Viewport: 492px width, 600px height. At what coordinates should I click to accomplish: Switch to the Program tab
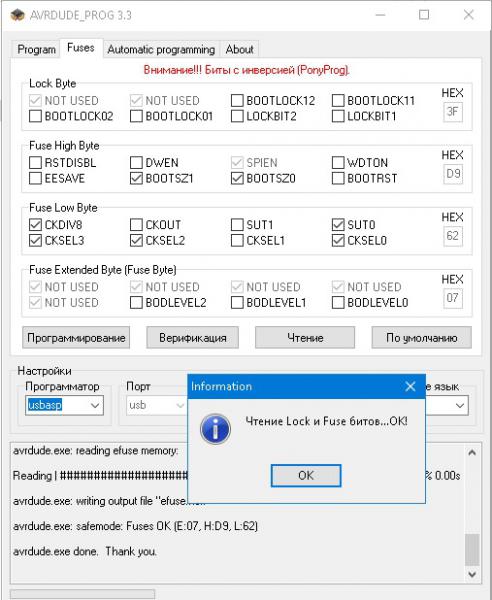tap(36, 49)
